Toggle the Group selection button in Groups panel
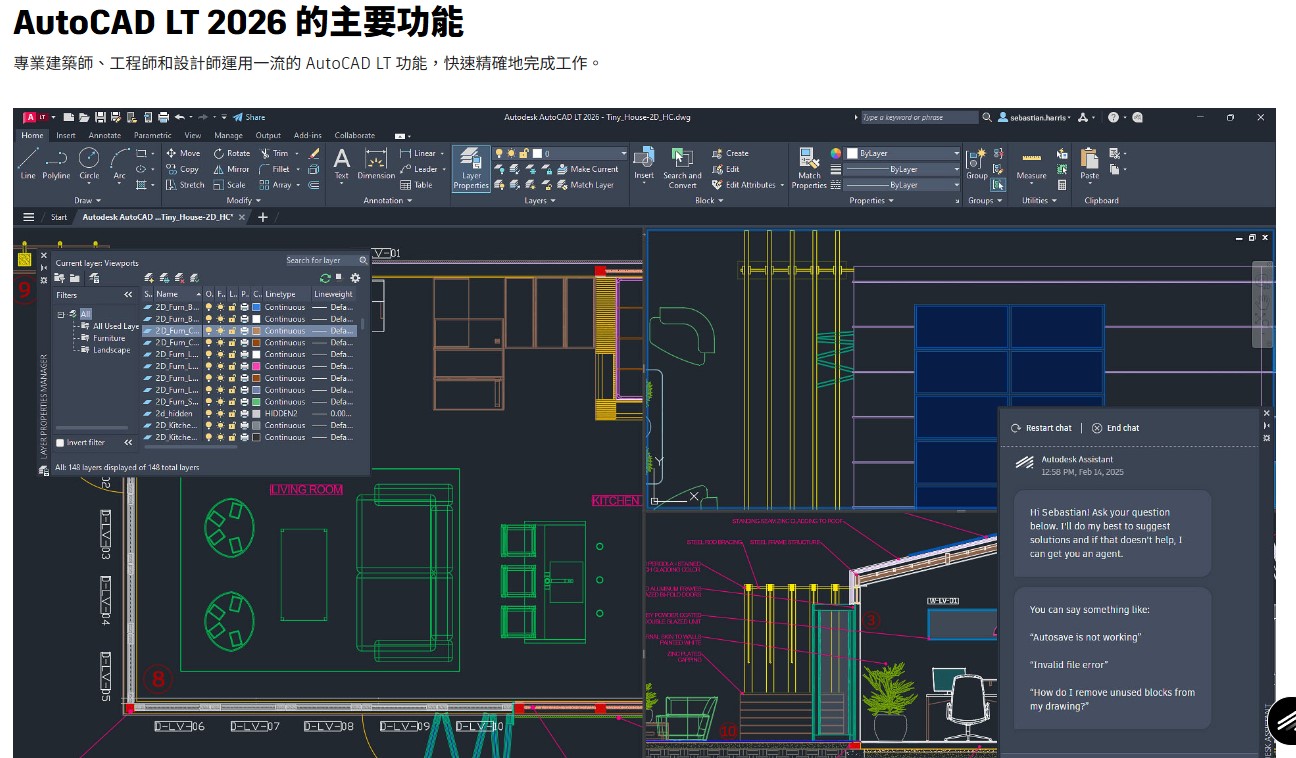Screen dimensions: 1296x758 tap(997, 185)
